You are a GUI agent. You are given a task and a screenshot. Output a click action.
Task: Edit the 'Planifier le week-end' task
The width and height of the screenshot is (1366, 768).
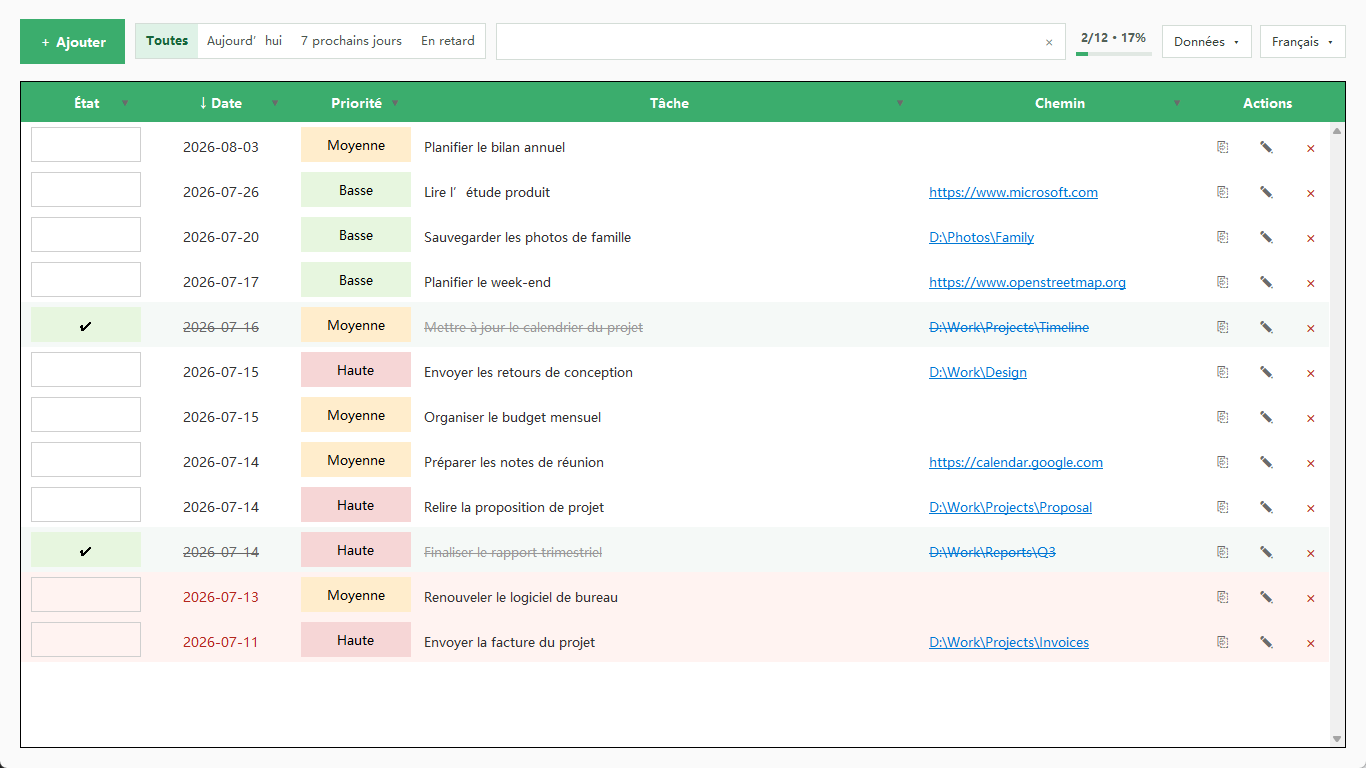1266,282
